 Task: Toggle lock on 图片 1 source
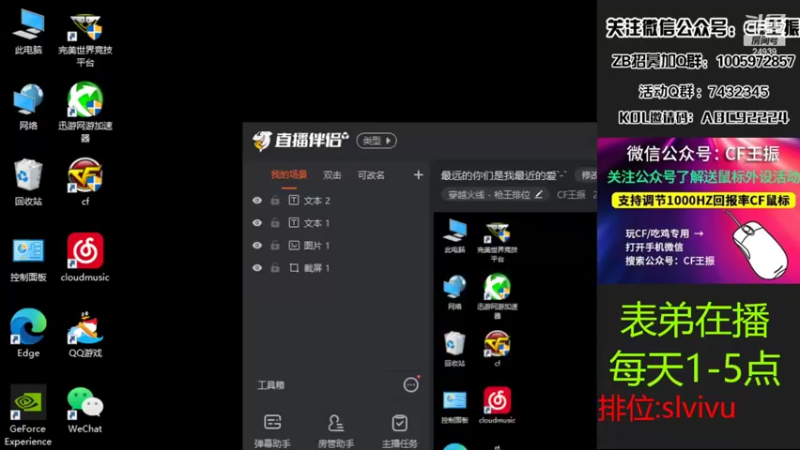[275, 245]
